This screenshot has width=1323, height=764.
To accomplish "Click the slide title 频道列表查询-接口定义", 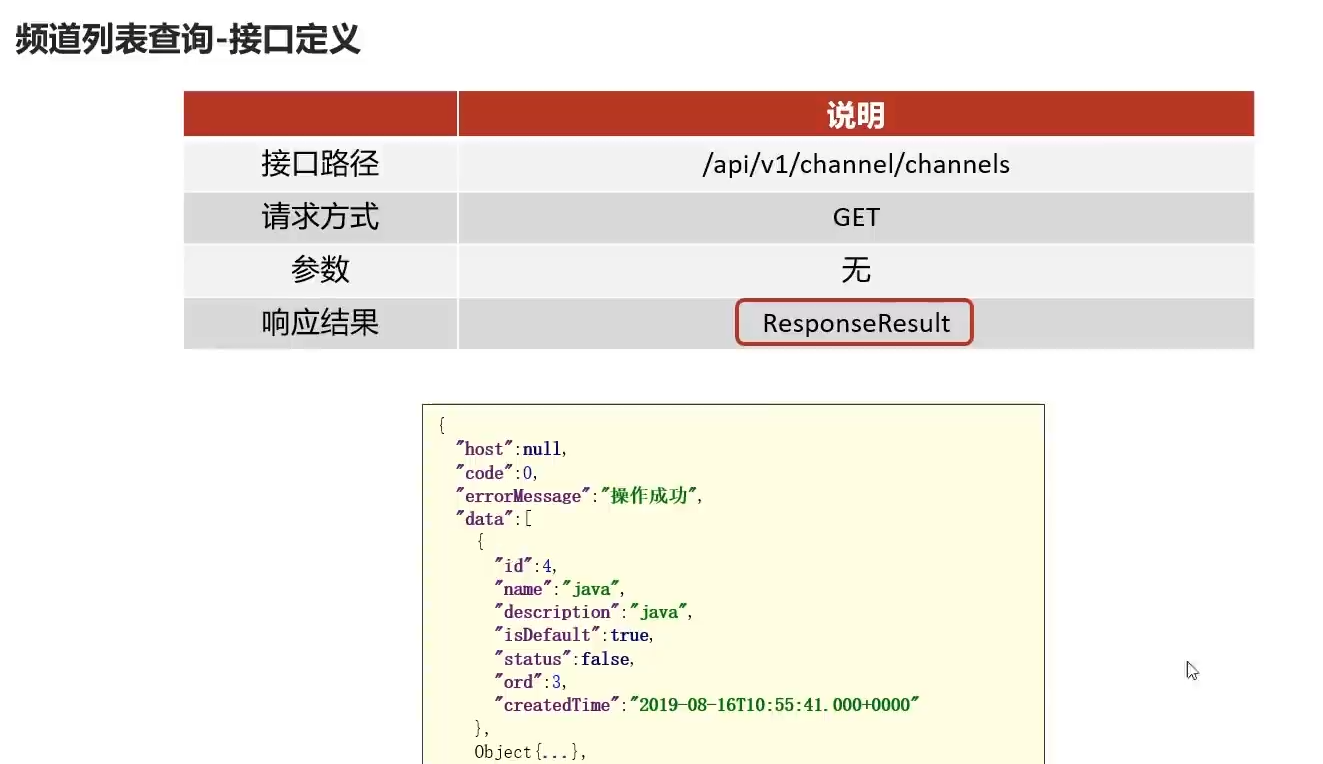I will pyautogui.click(x=187, y=41).
